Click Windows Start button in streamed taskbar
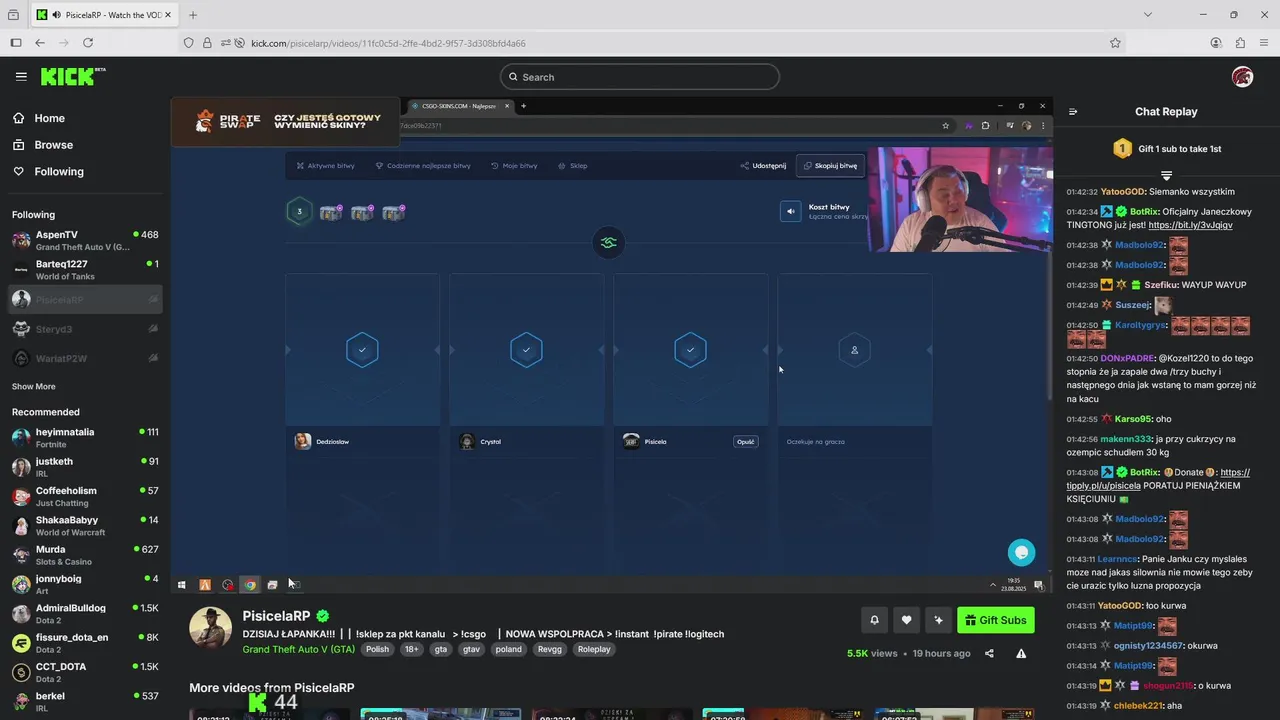This screenshot has height=720, width=1280. tap(181, 585)
